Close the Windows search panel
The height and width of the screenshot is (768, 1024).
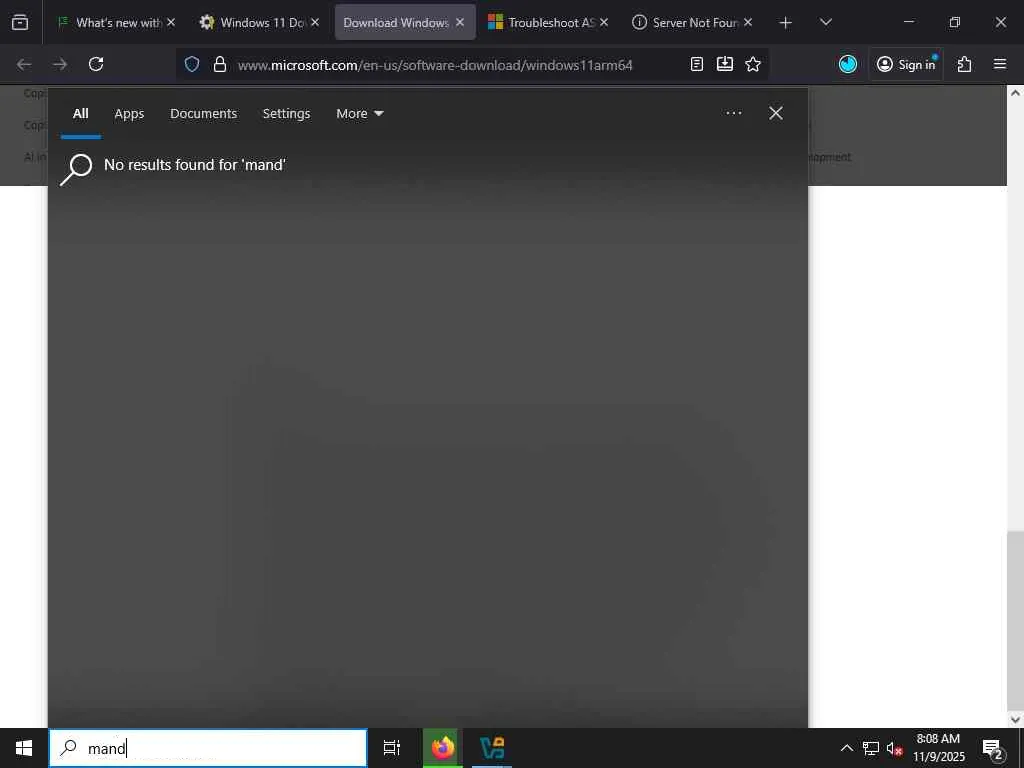click(x=776, y=113)
